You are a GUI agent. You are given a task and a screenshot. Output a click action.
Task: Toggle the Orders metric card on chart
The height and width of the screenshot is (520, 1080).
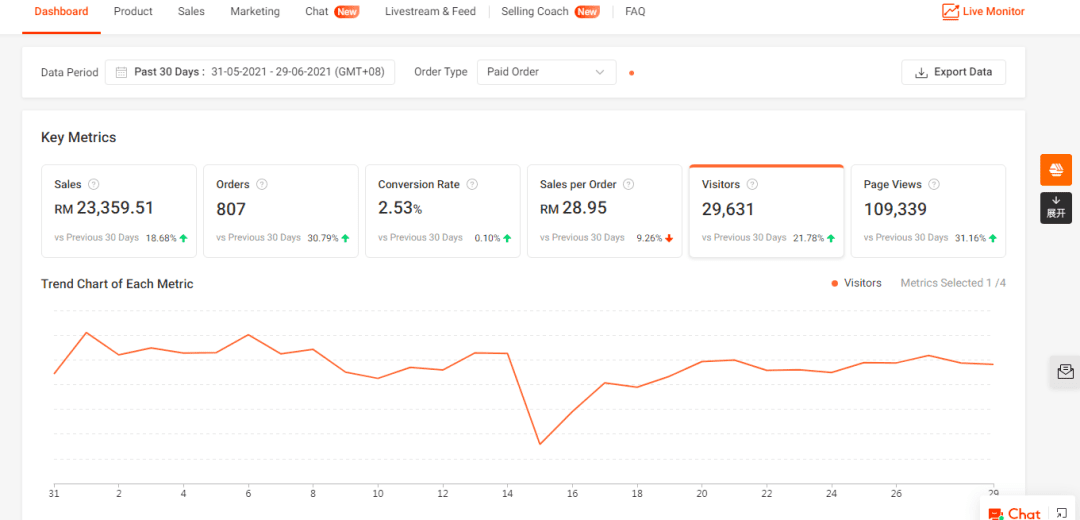click(281, 211)
